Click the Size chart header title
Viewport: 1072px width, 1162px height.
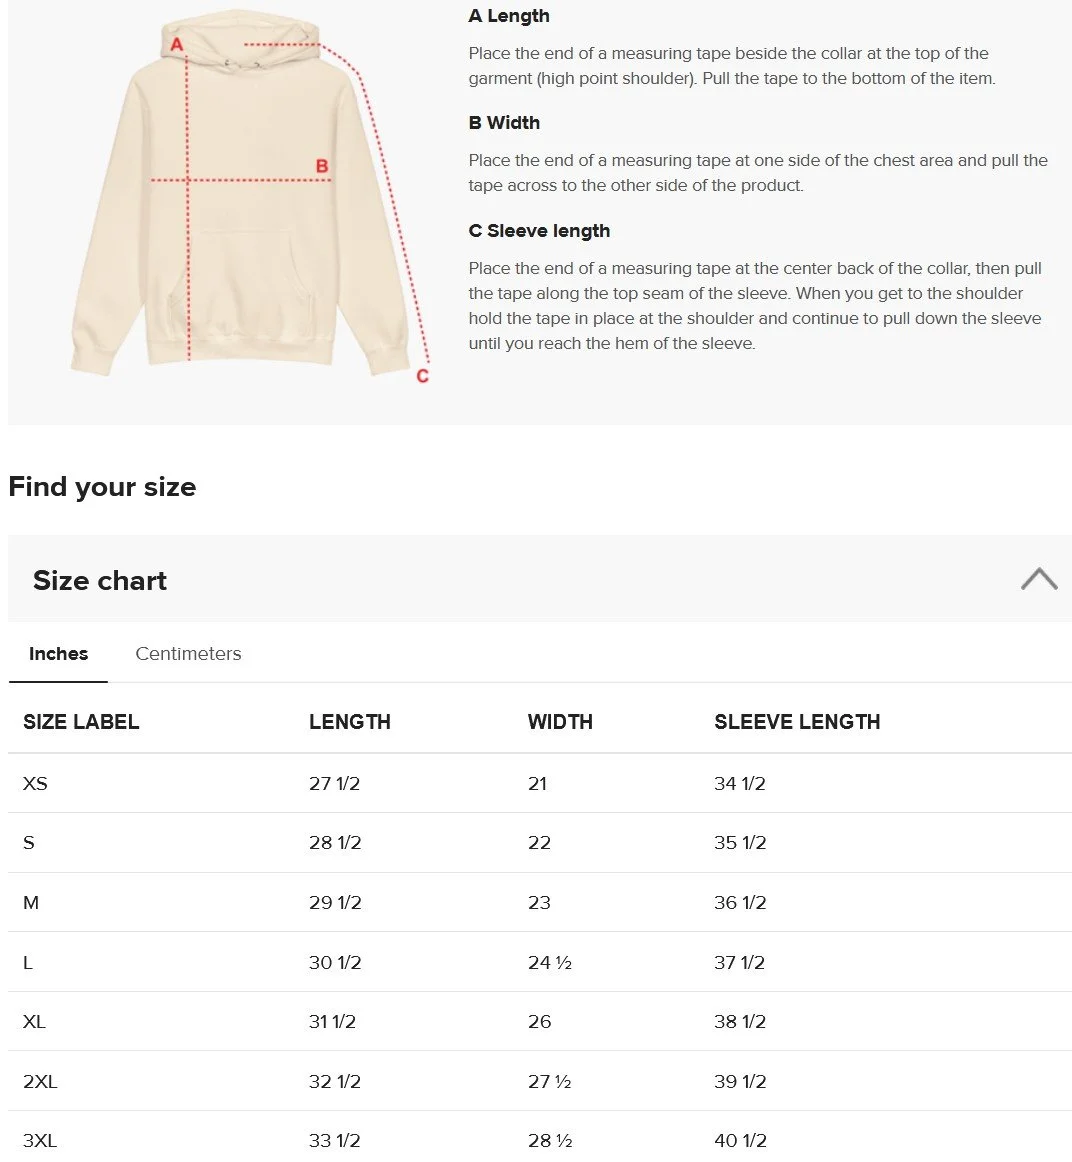pos(100,580)
